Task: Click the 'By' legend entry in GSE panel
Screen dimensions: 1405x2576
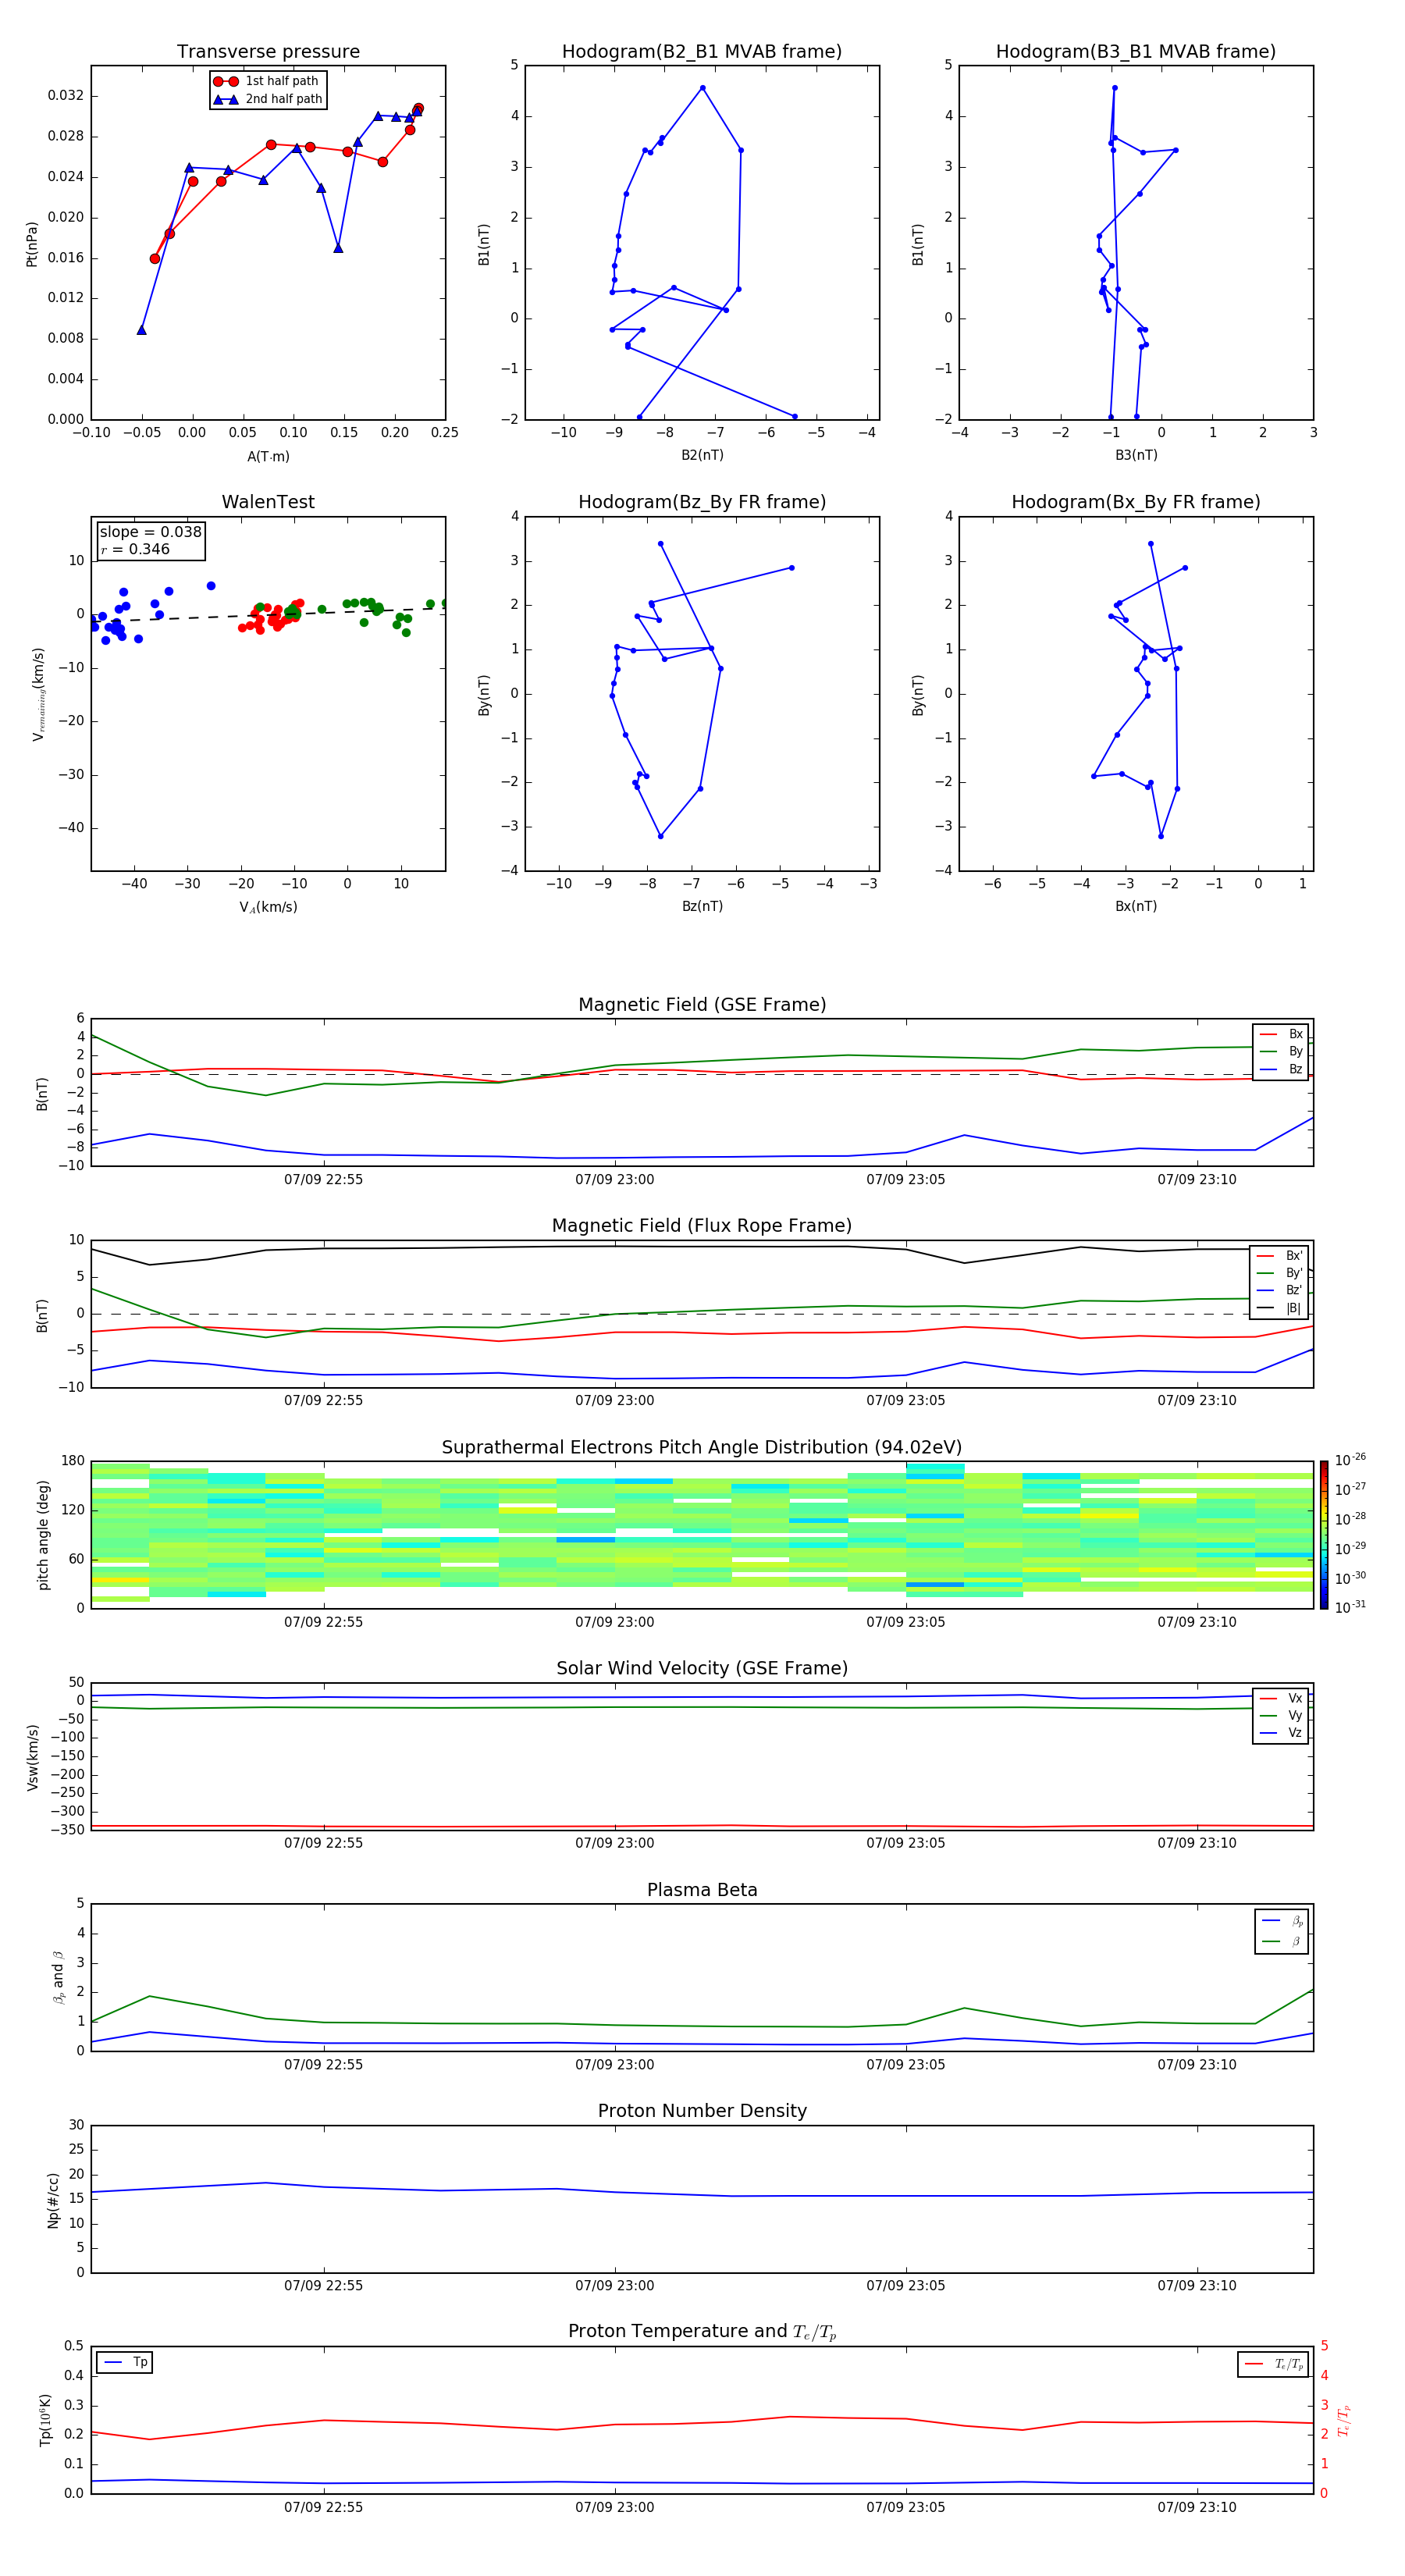Action: tap(1282, 1051)
